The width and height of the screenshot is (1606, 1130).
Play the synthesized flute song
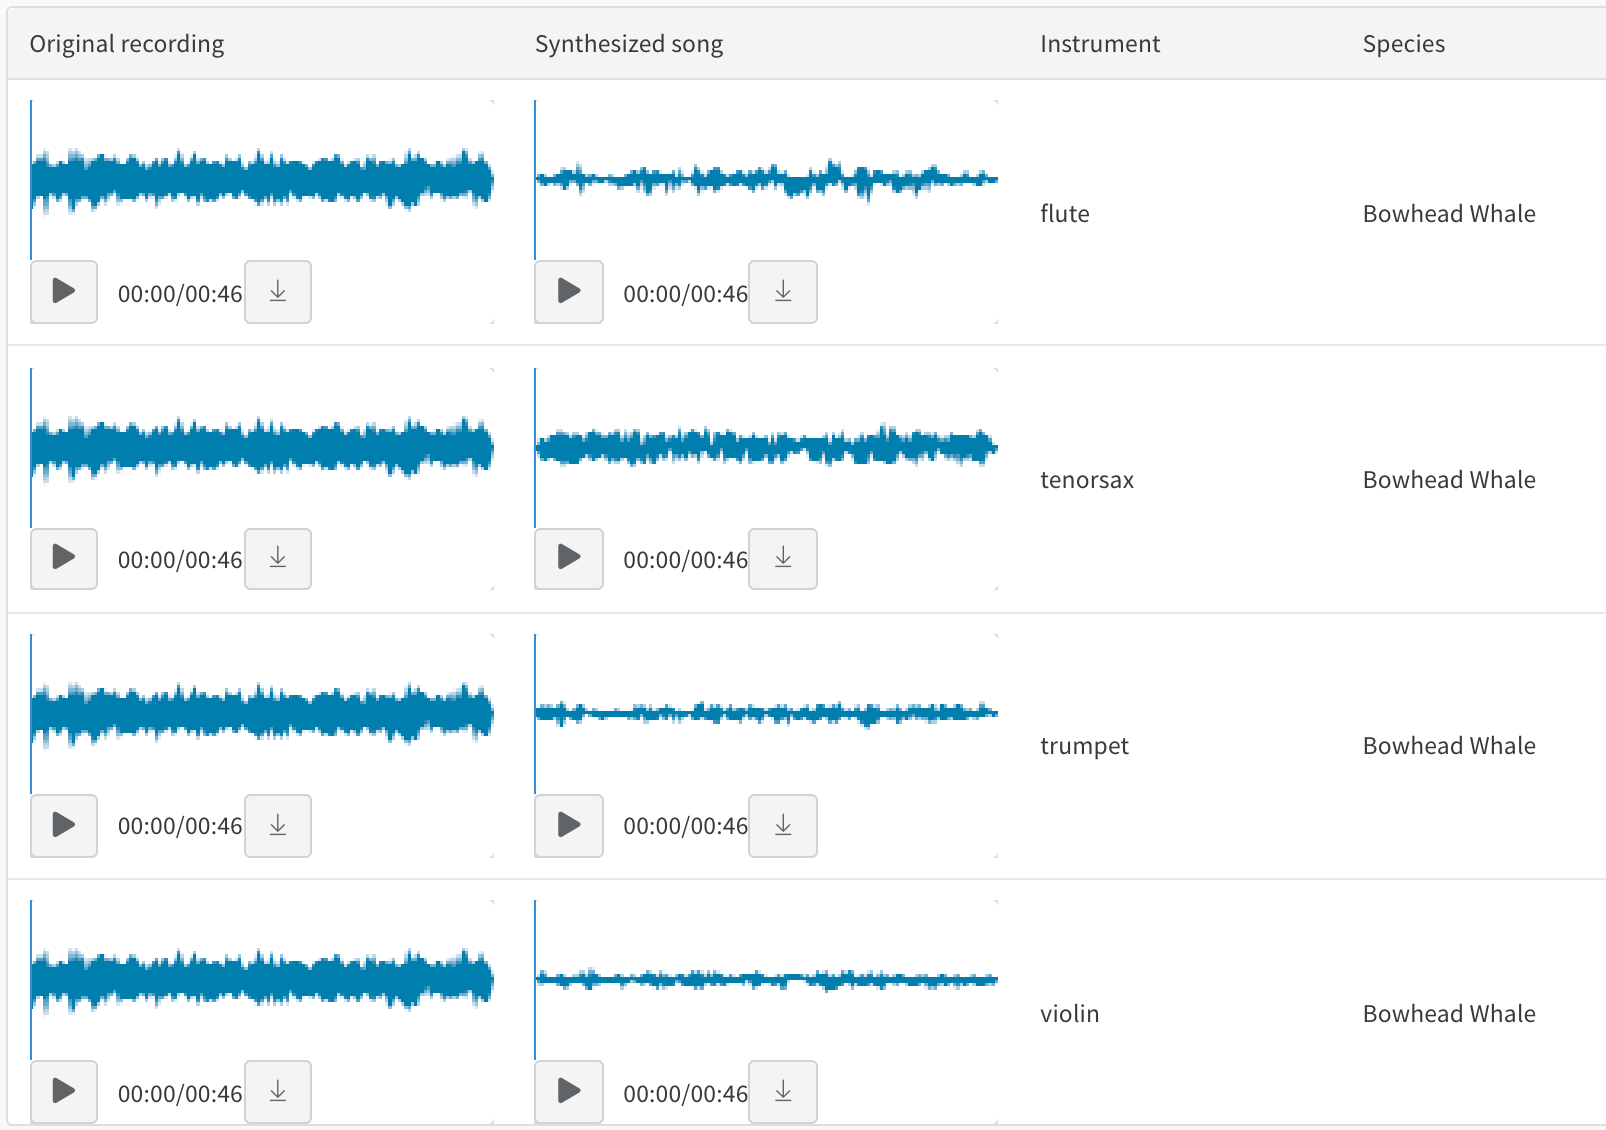point(568,292)
